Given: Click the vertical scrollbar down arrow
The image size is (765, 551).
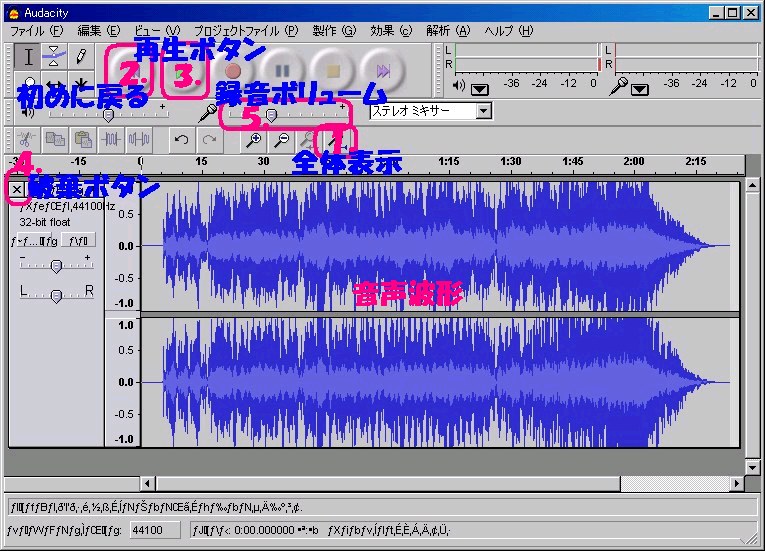Looking at the screenshot, I should tap(752, 468).
